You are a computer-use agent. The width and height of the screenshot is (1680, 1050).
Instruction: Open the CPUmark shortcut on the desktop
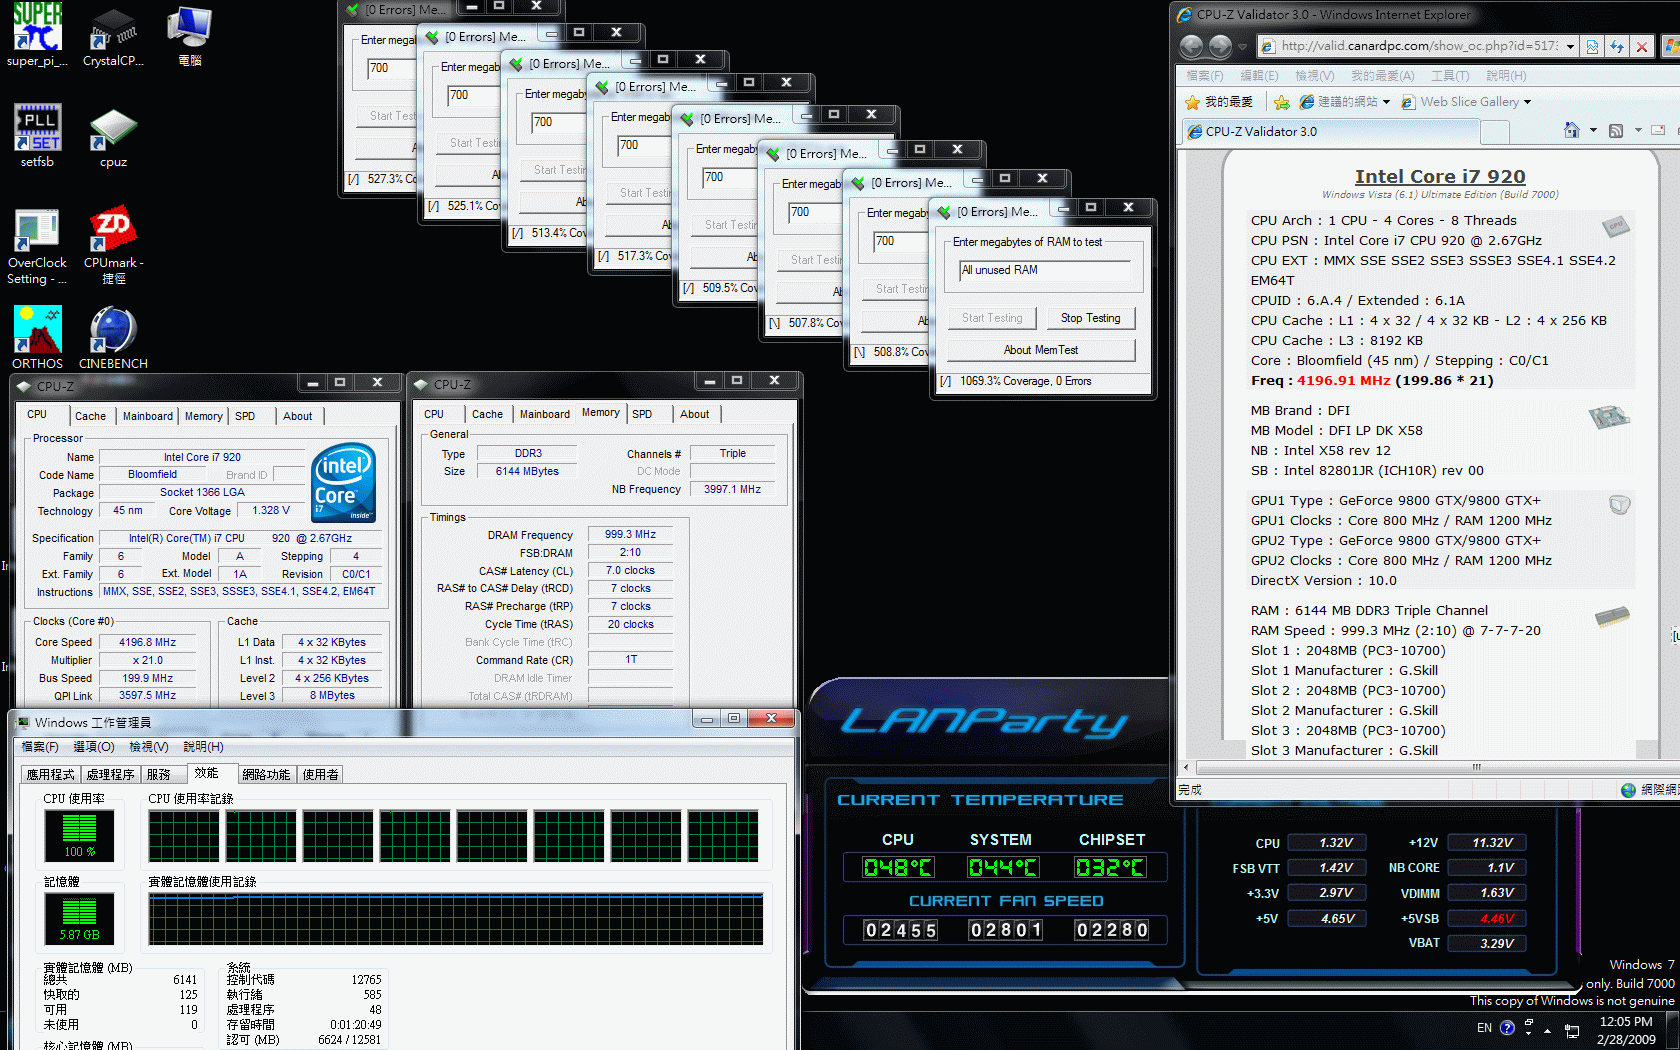click(x=113, y=247)
